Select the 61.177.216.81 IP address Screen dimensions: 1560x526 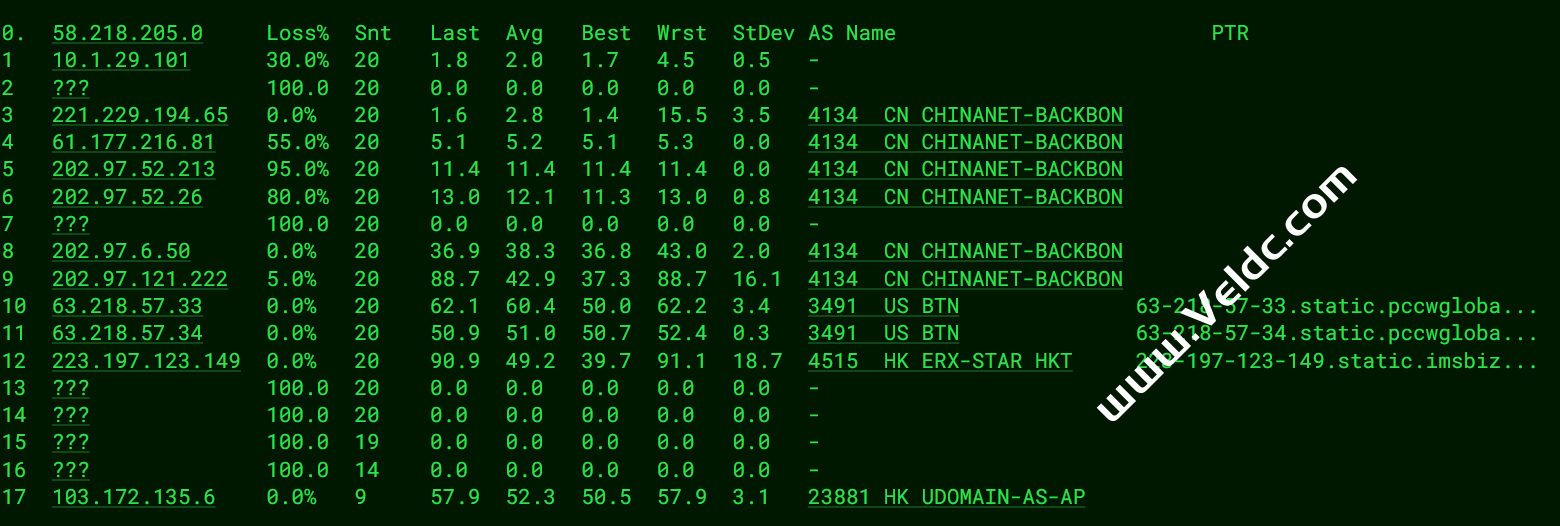tap(134, 142)
